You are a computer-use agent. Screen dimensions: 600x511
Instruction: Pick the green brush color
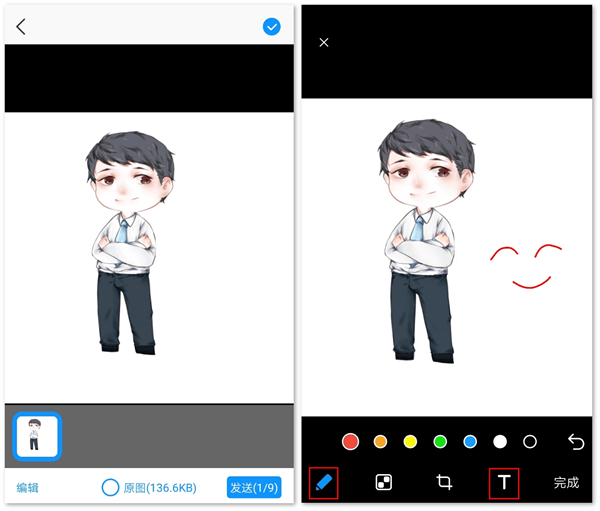440,441
